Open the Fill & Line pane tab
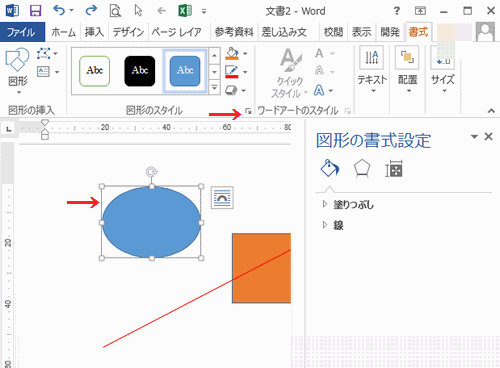The height and width of the screenshot is (368, 500). tap(329, 168)
